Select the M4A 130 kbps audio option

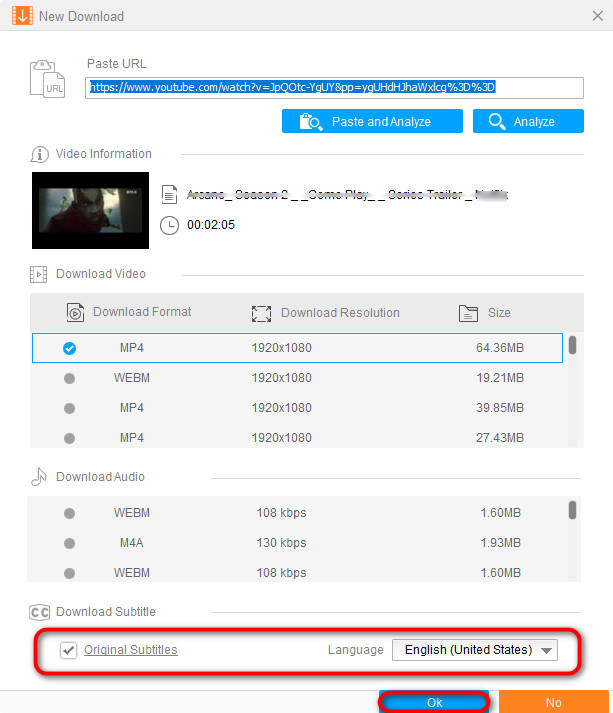click(x=69, y=543)
